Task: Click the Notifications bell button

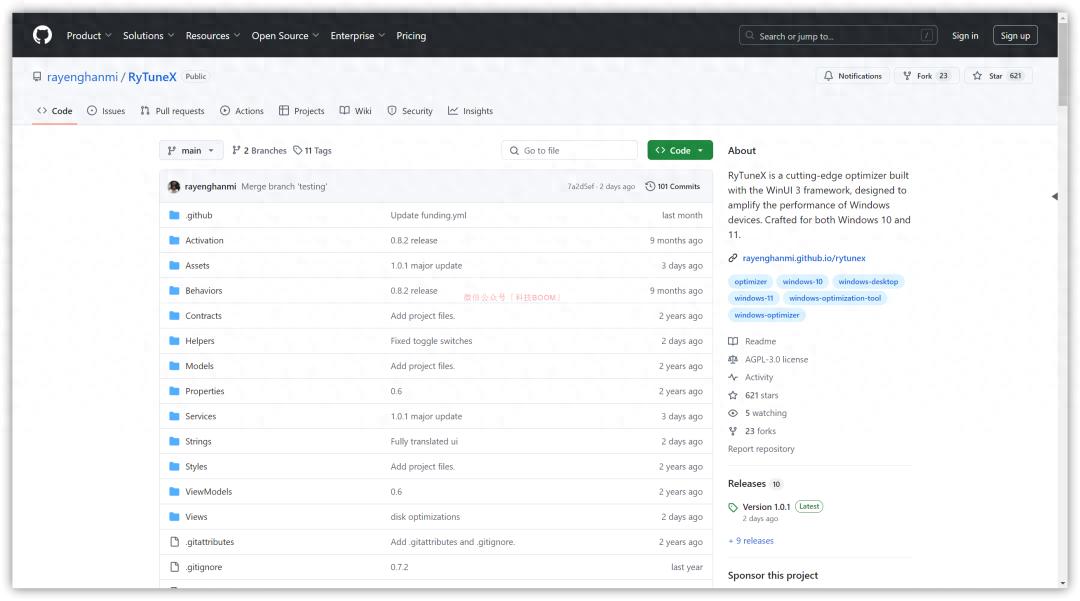Action: [852, 76]
